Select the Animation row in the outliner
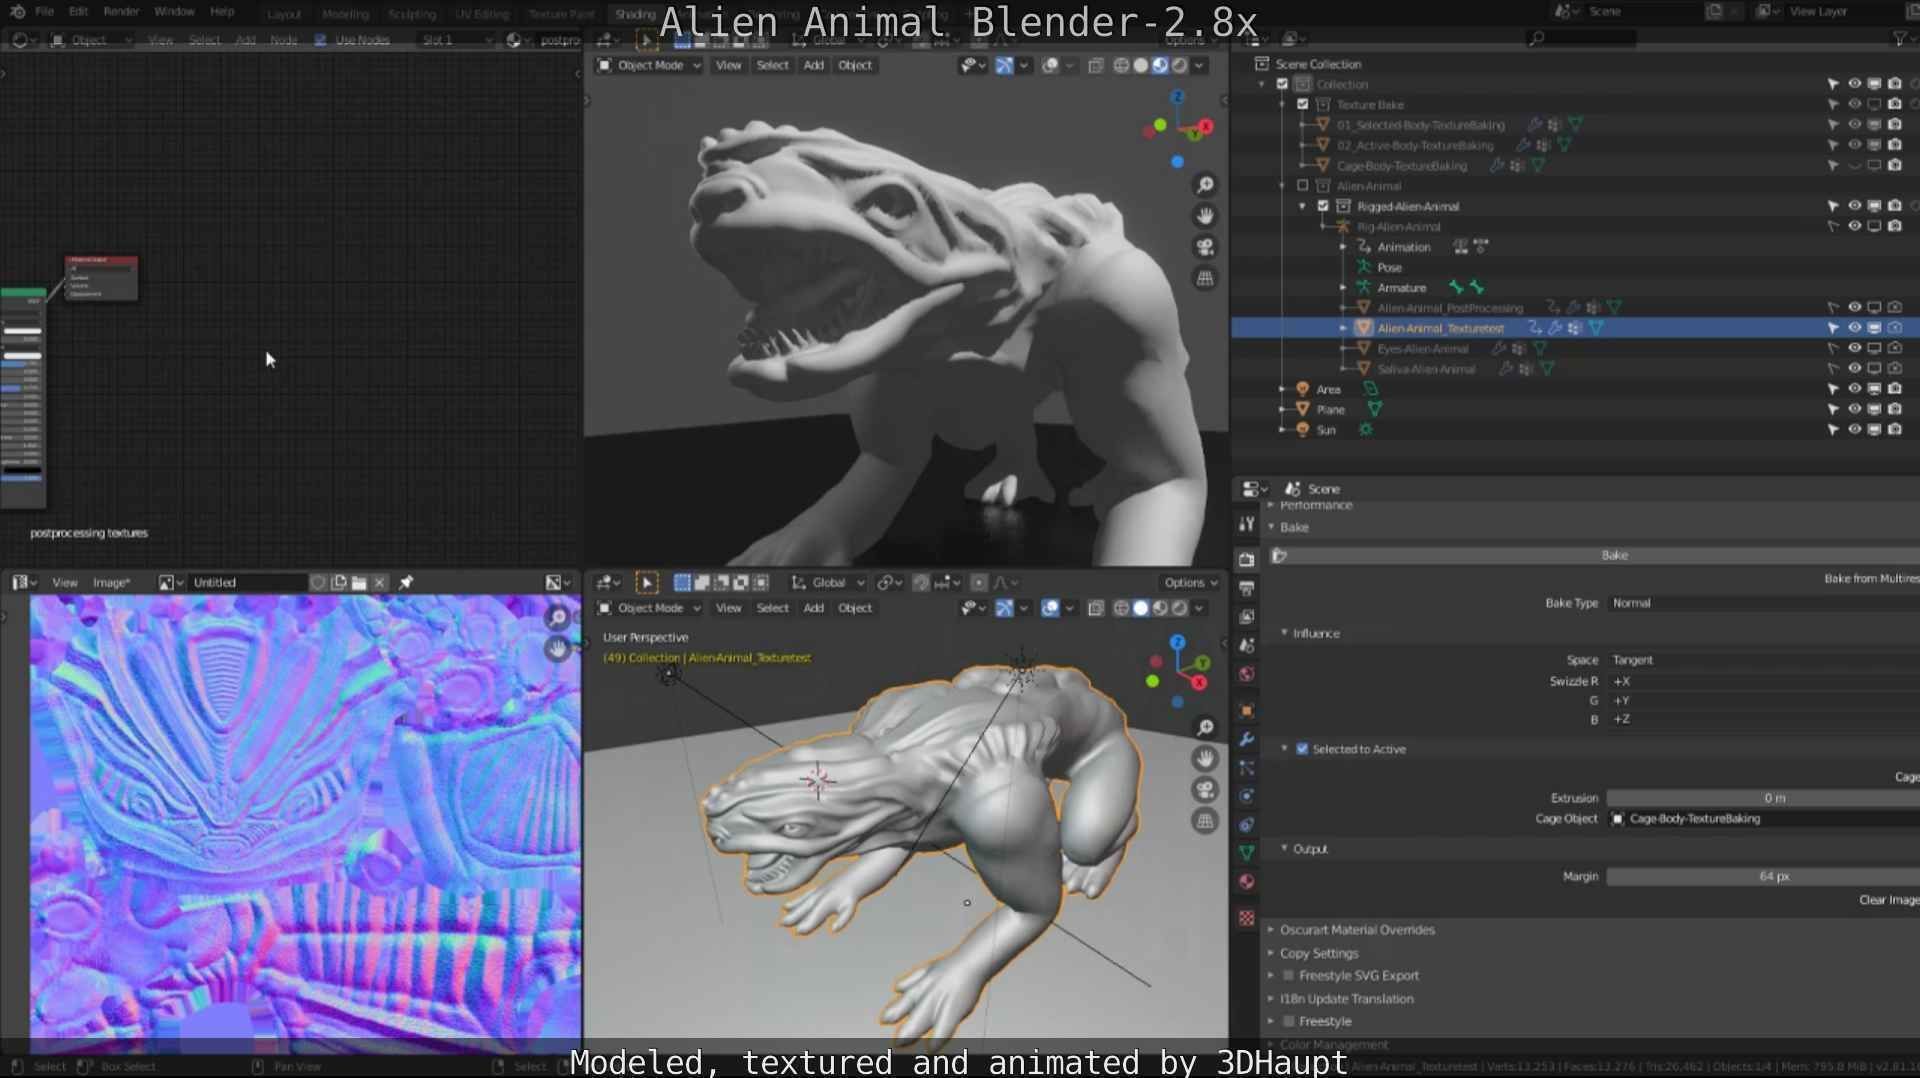This screenshot has height=1078, width=1920. [1404, 247]
